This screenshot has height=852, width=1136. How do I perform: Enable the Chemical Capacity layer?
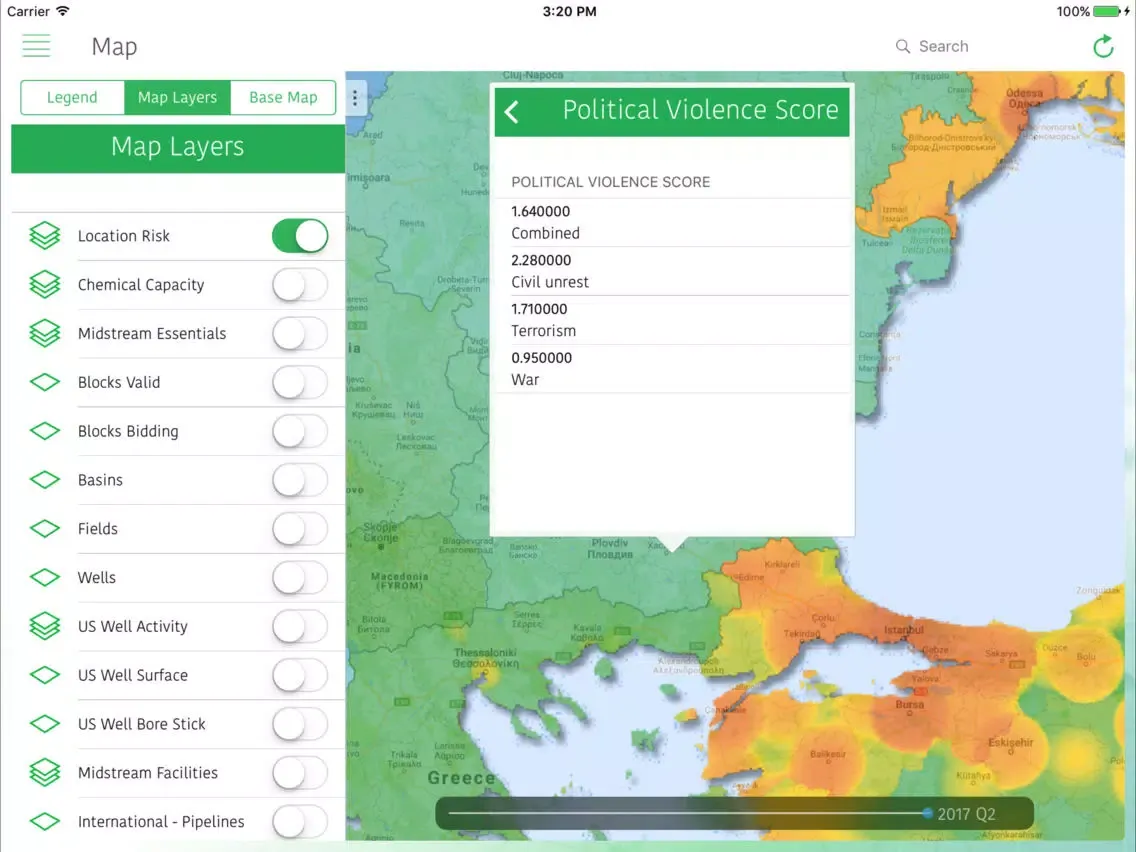(300, 285)
